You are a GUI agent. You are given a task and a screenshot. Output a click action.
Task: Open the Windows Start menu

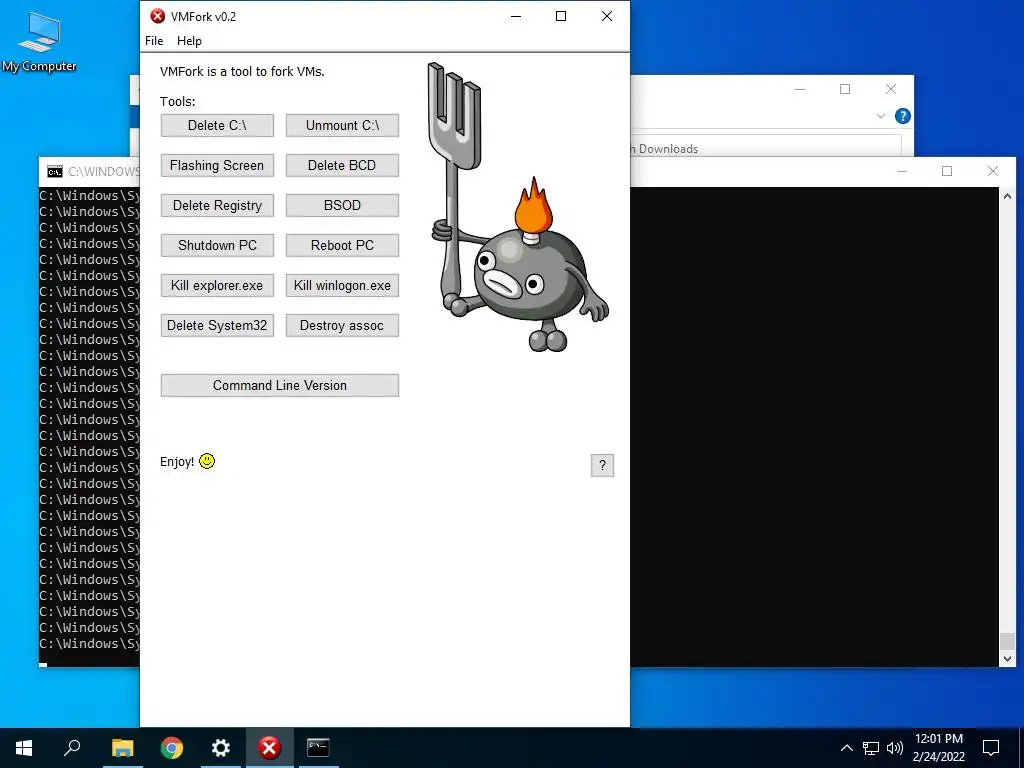tap(24, 748)
